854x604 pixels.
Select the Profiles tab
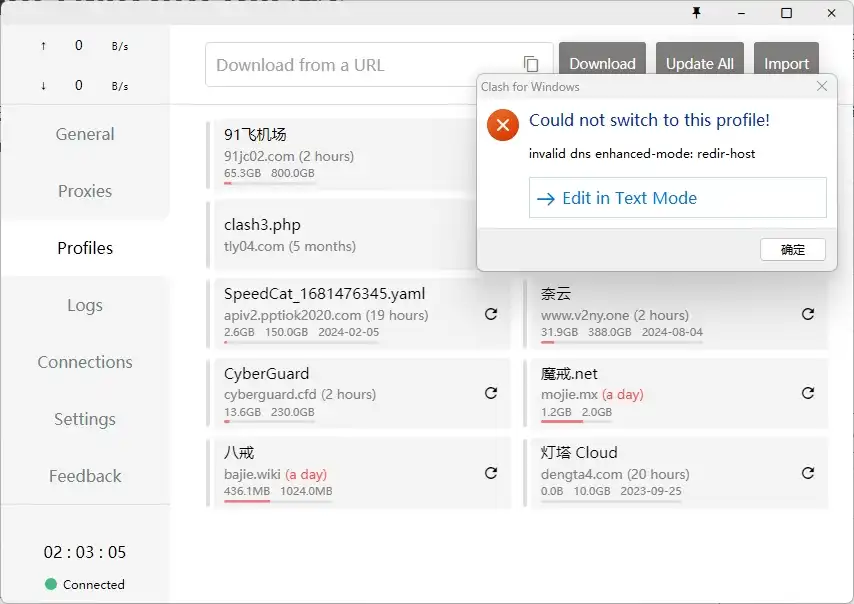pyautogui.click(x=85, y=248)
